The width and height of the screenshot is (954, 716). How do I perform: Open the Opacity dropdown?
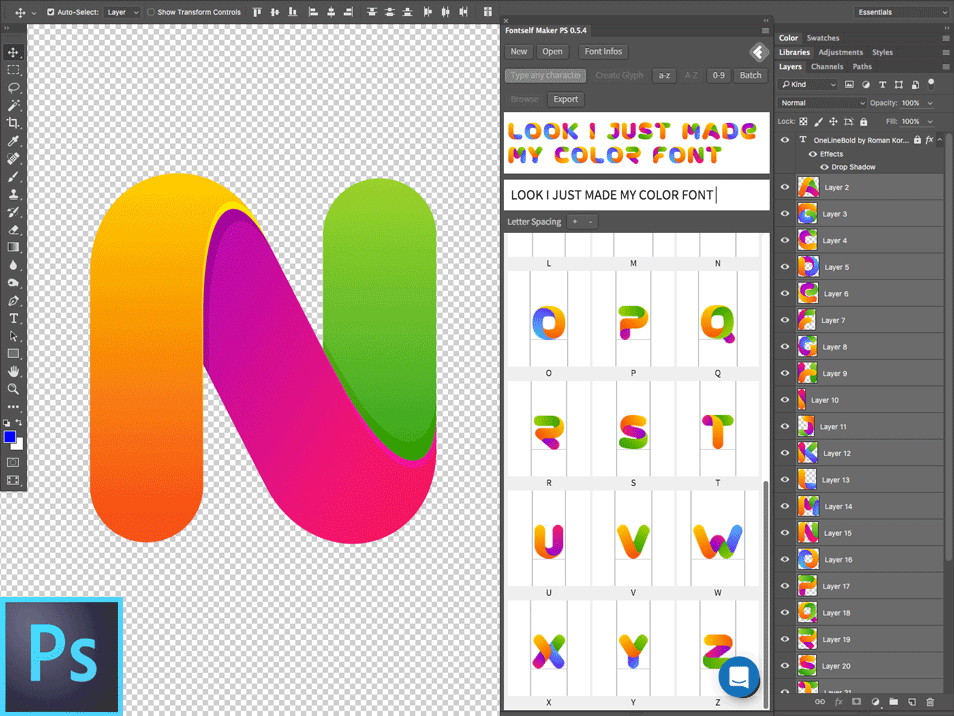click(x=928, y=102)
